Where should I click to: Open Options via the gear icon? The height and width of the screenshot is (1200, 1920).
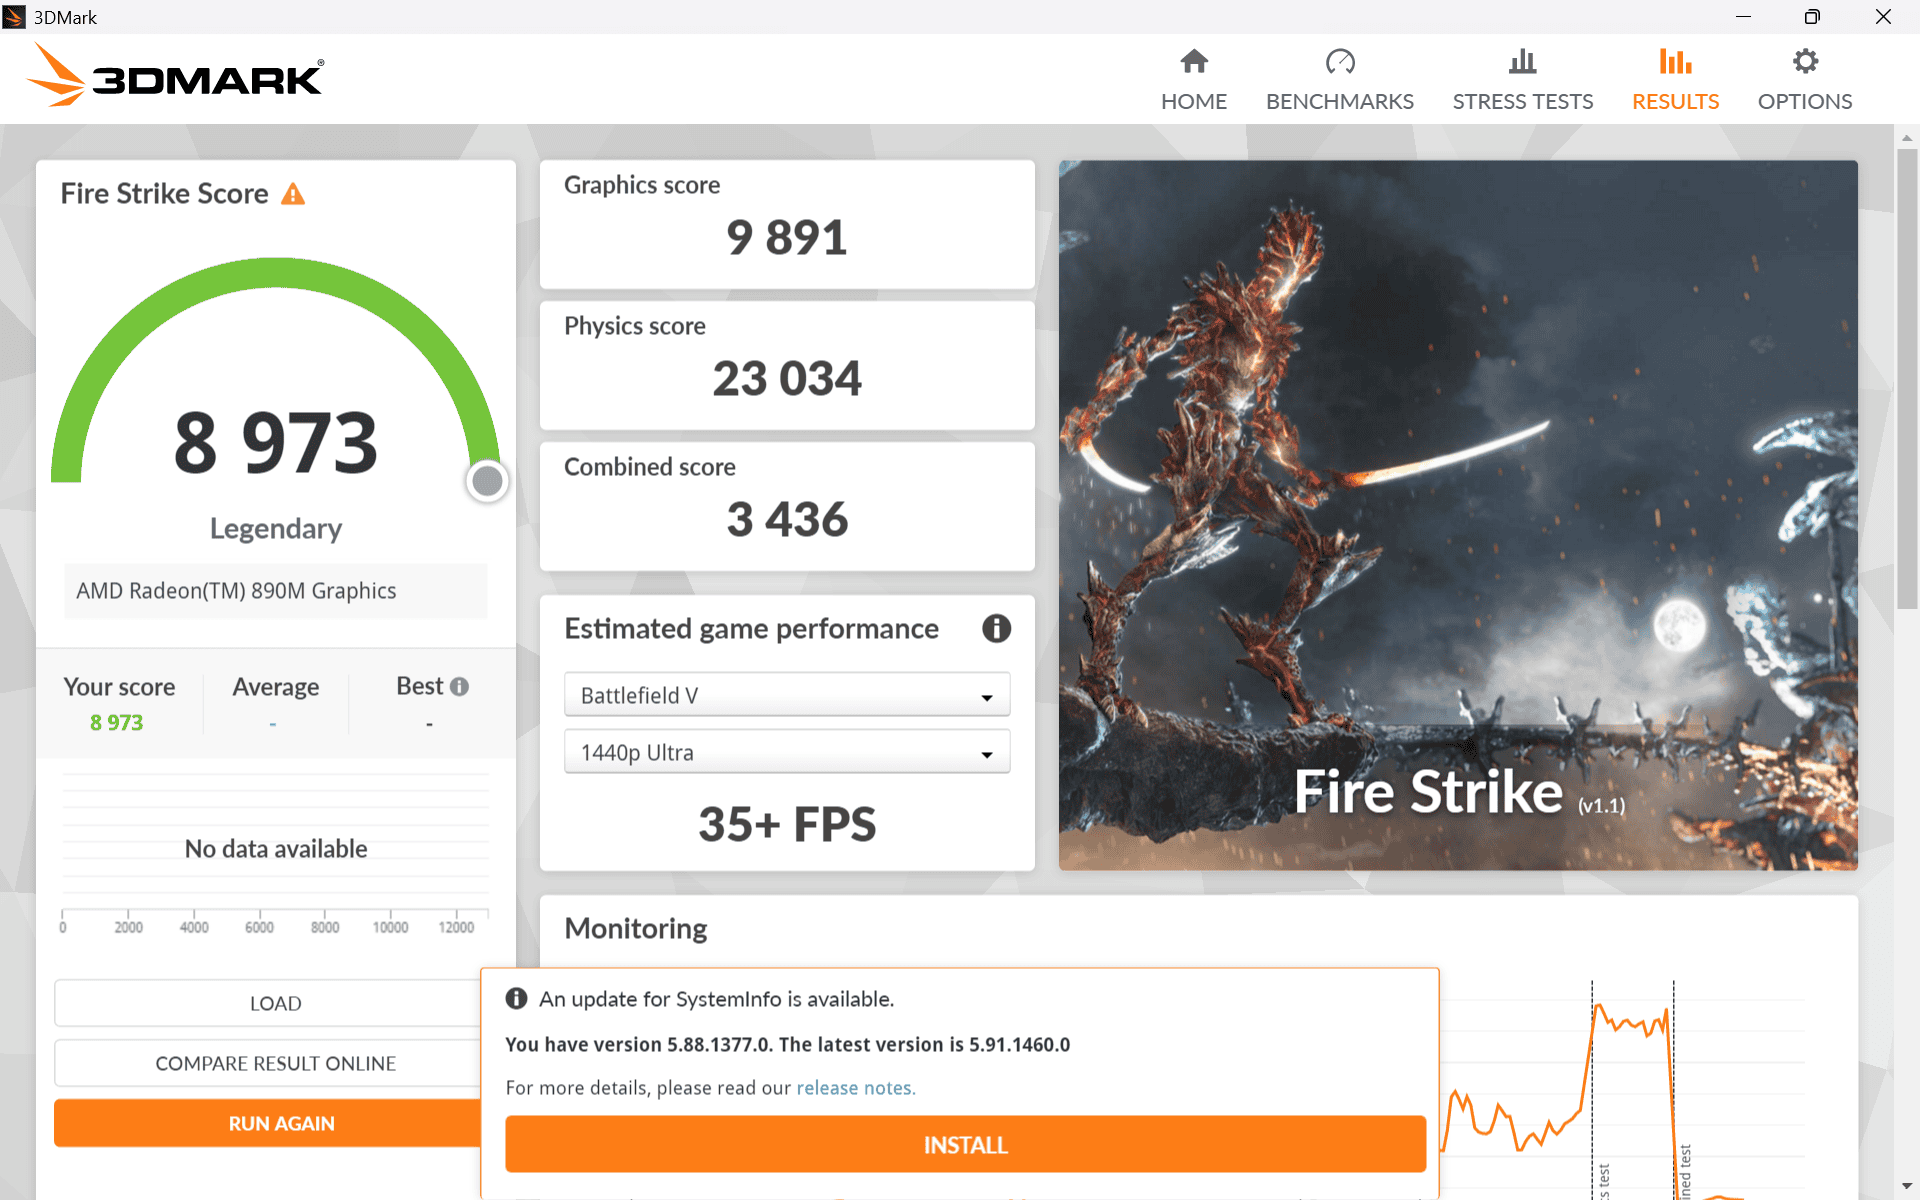(1806, 61)
